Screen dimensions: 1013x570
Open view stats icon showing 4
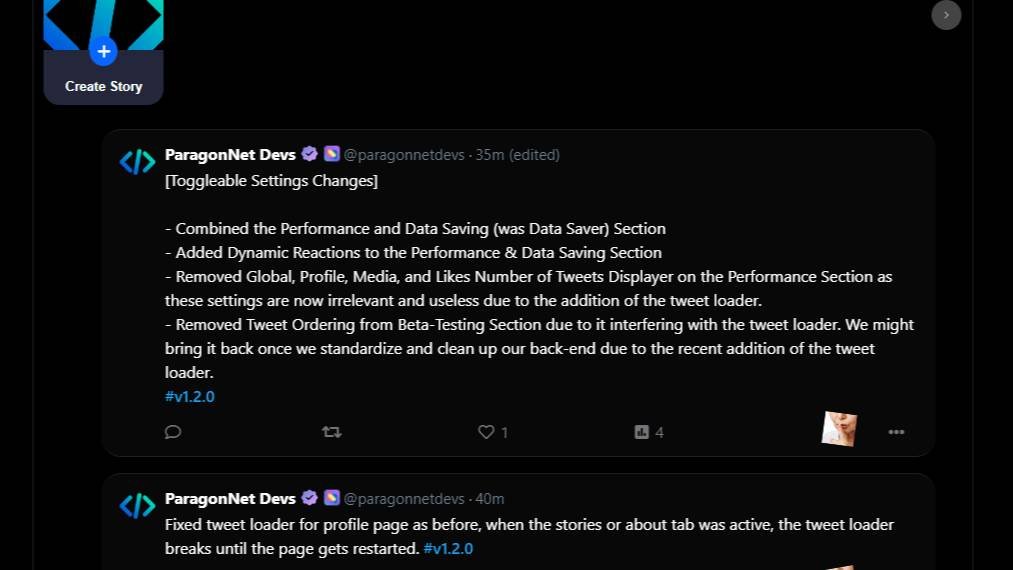(642, 432)
